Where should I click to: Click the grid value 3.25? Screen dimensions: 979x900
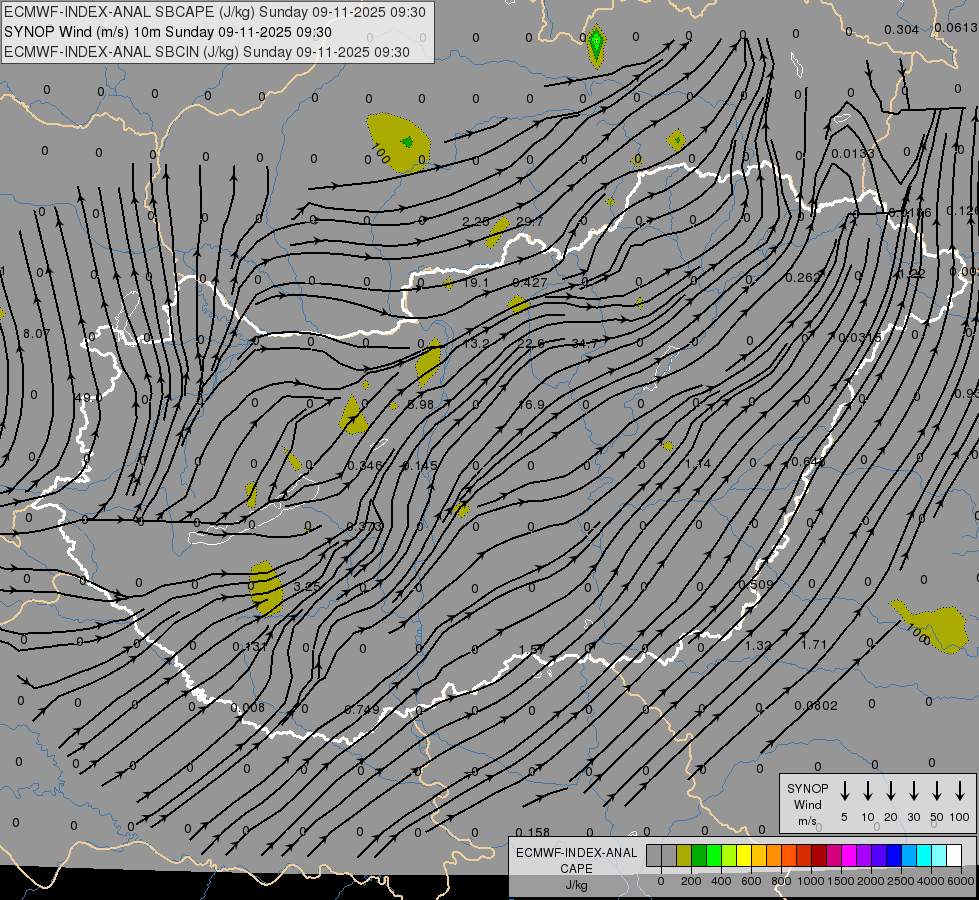click(x=307, y=586)
